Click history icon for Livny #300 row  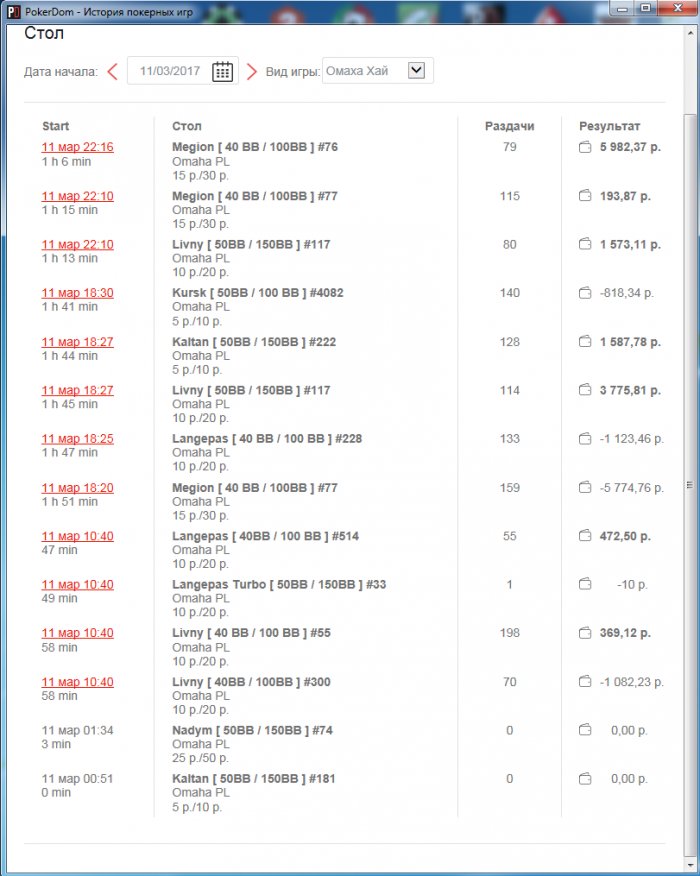pyautogui.click(x=585, y=682)
